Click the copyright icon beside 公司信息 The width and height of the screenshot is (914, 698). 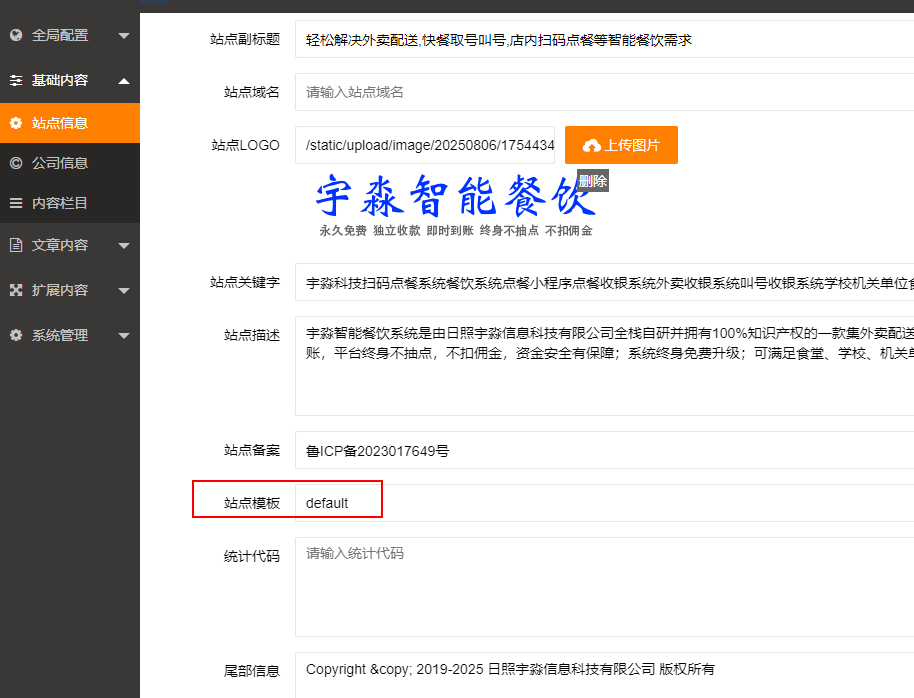tap(16, 163)
